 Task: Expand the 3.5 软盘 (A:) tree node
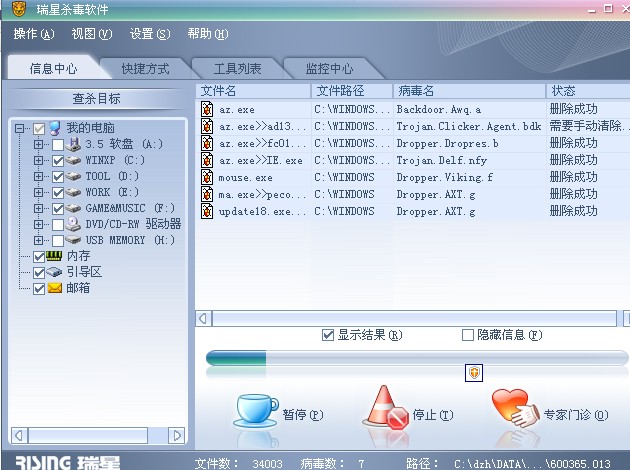pos(39,144)
